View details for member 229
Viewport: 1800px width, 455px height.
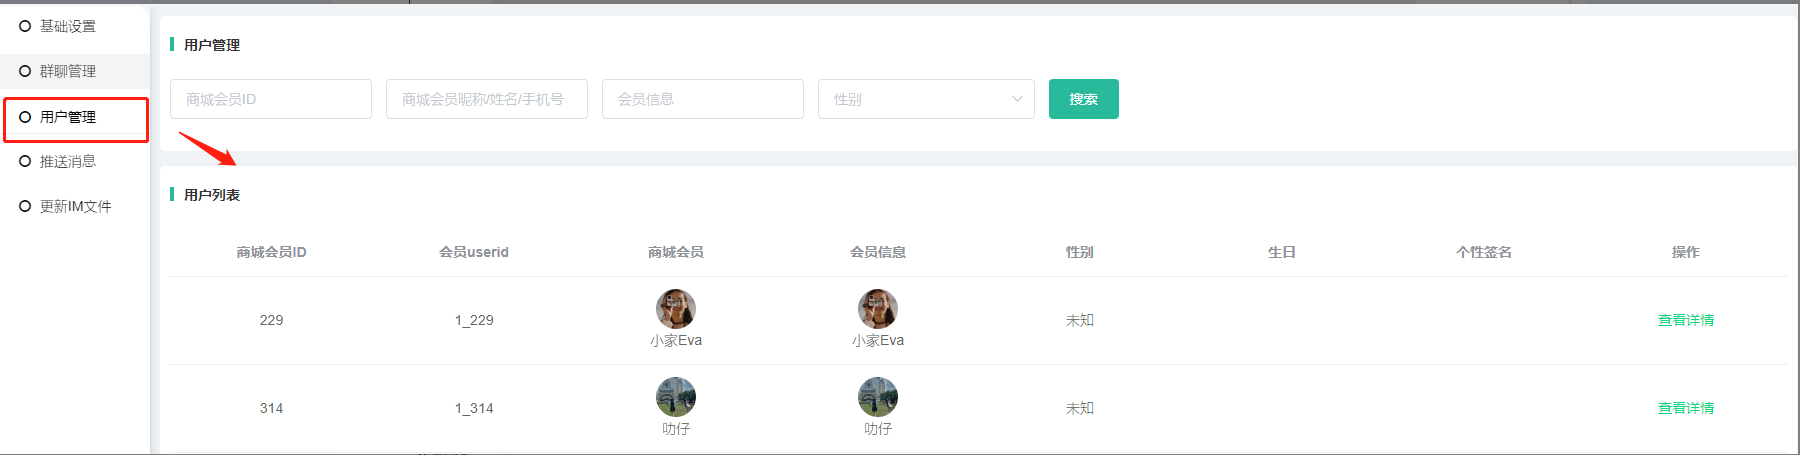(1685, 320)
